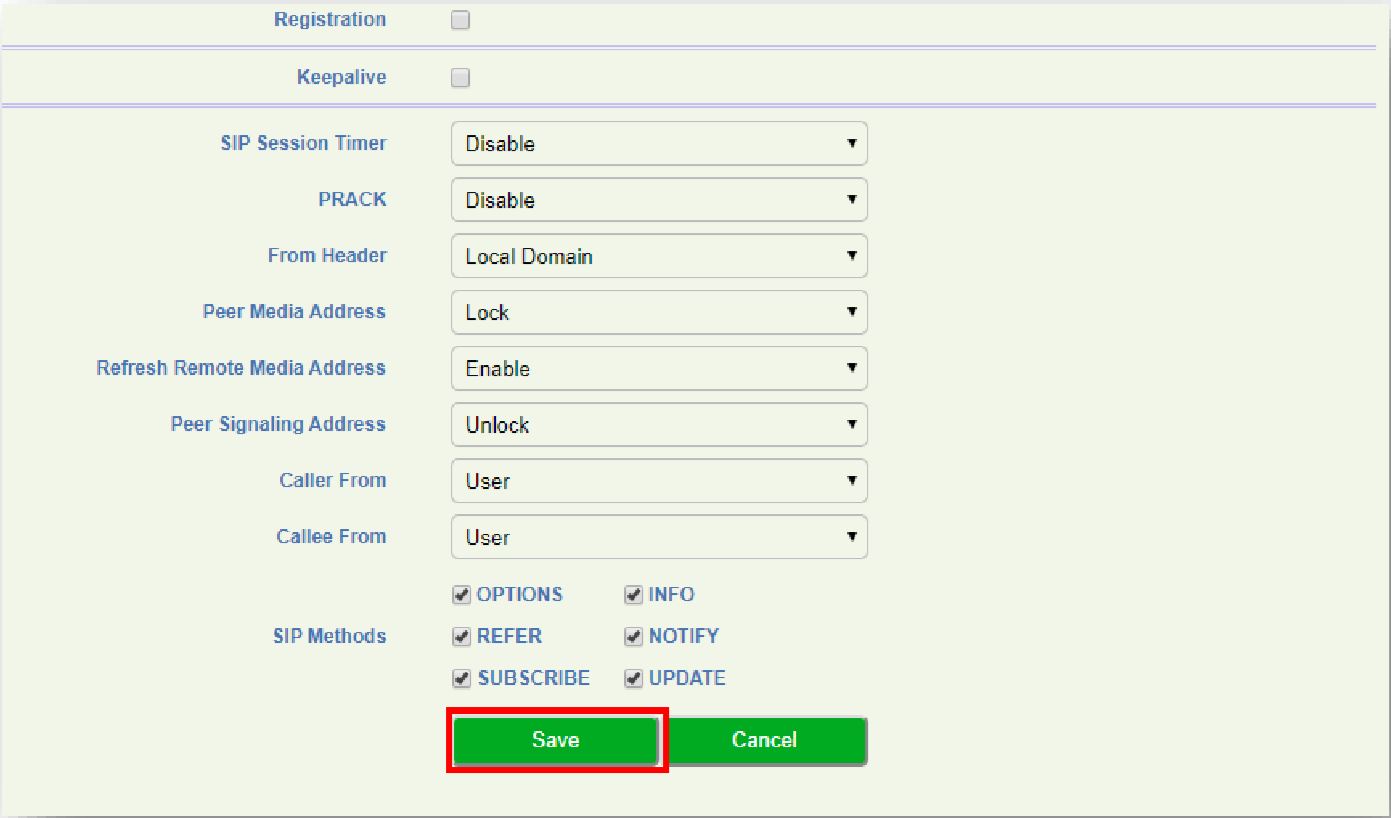Open the Callee From dropdown
This screenshot has height=818, width=1391.
pos(659,537)
